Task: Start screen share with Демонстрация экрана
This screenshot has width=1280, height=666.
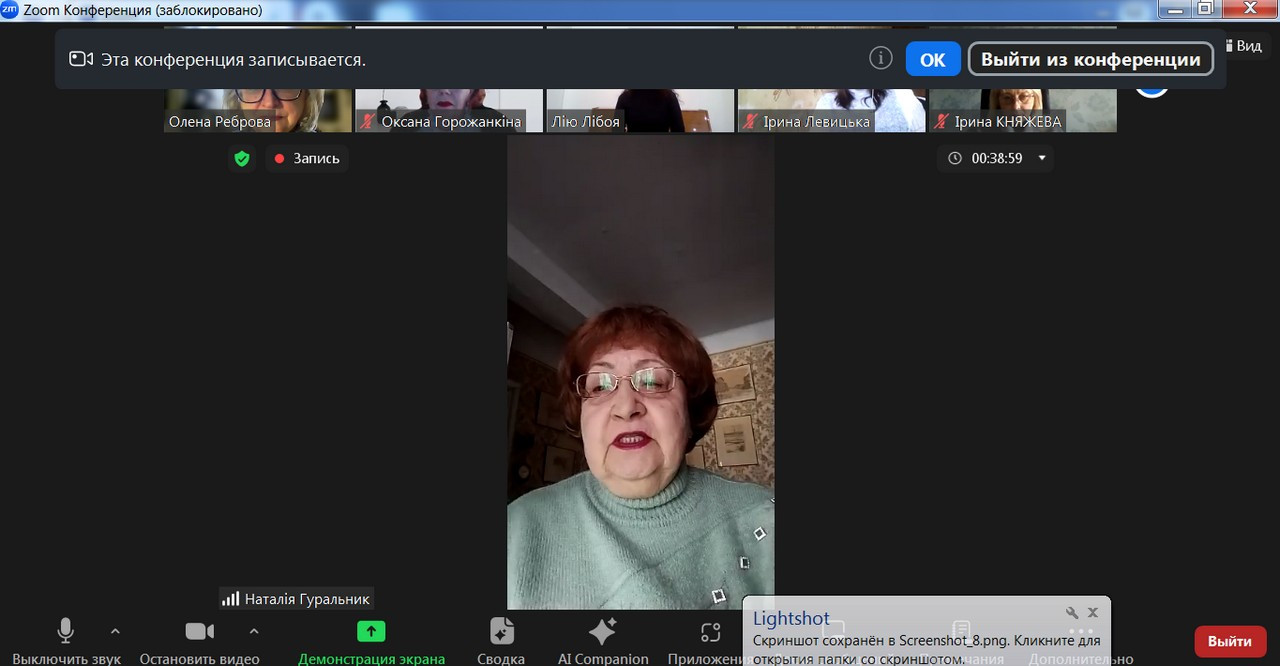Action: pos(371,631)
